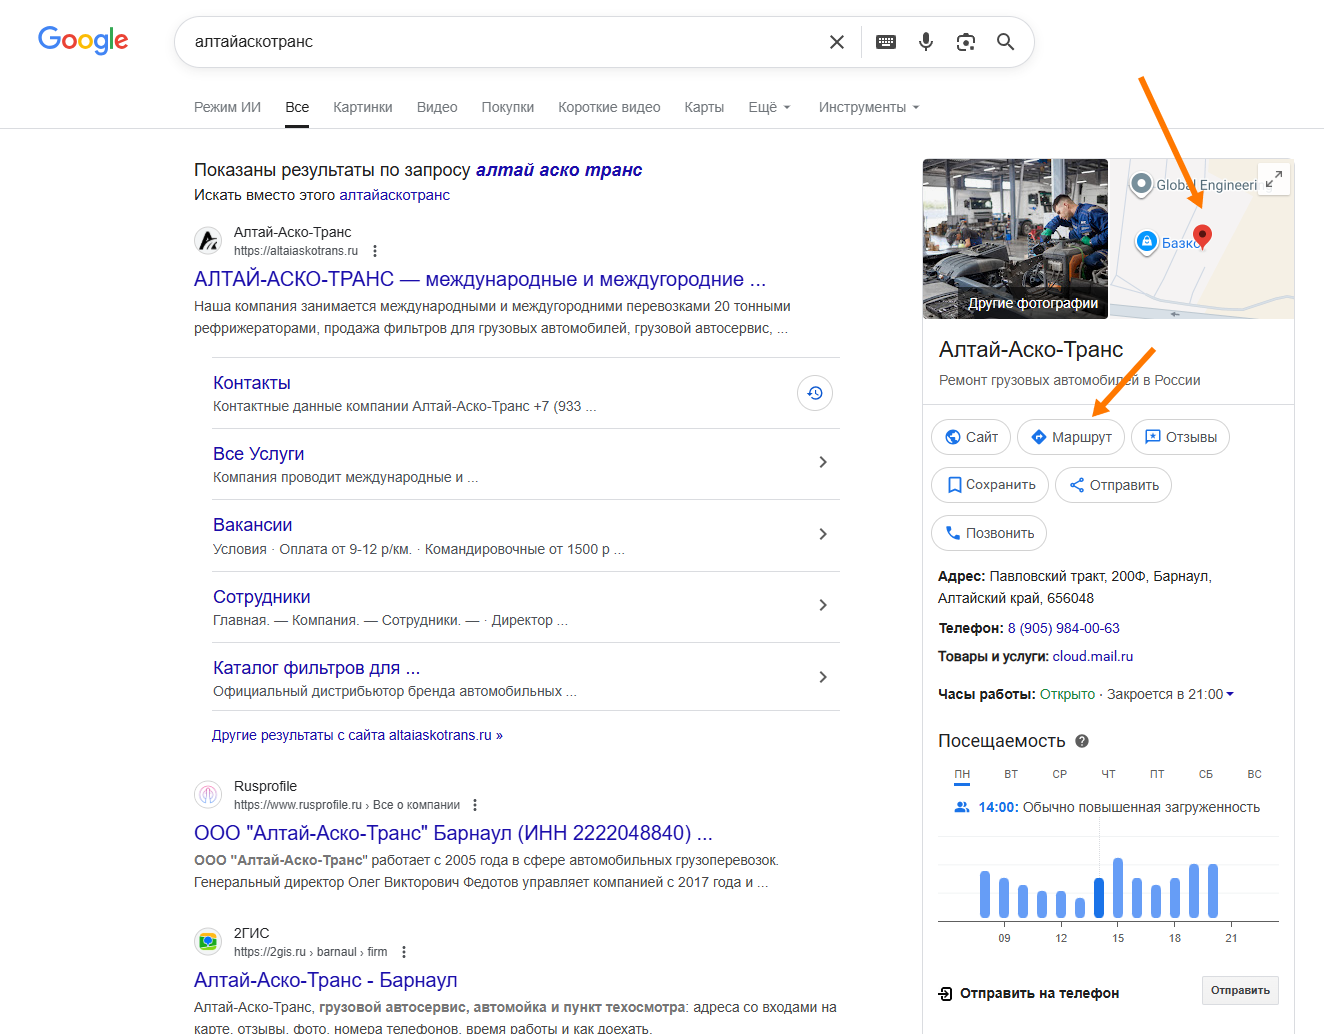Open the Карты tab
Screen dimensions: 1324x1034
(704, 107)
